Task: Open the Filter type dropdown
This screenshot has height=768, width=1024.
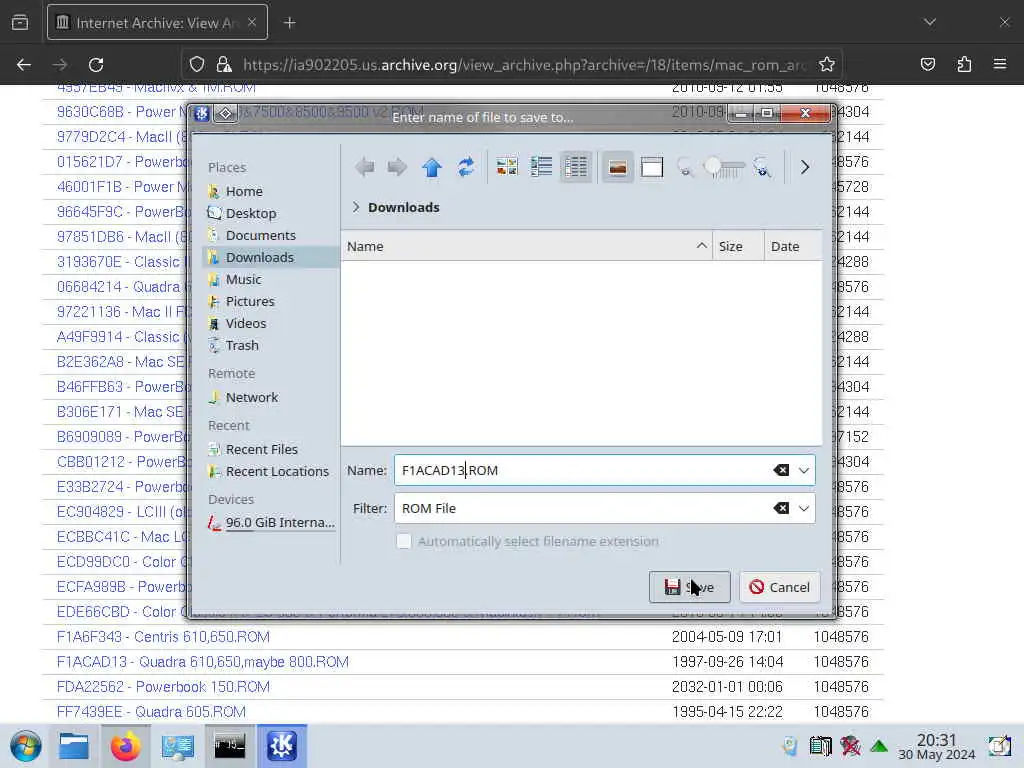Action: (804, 508)
